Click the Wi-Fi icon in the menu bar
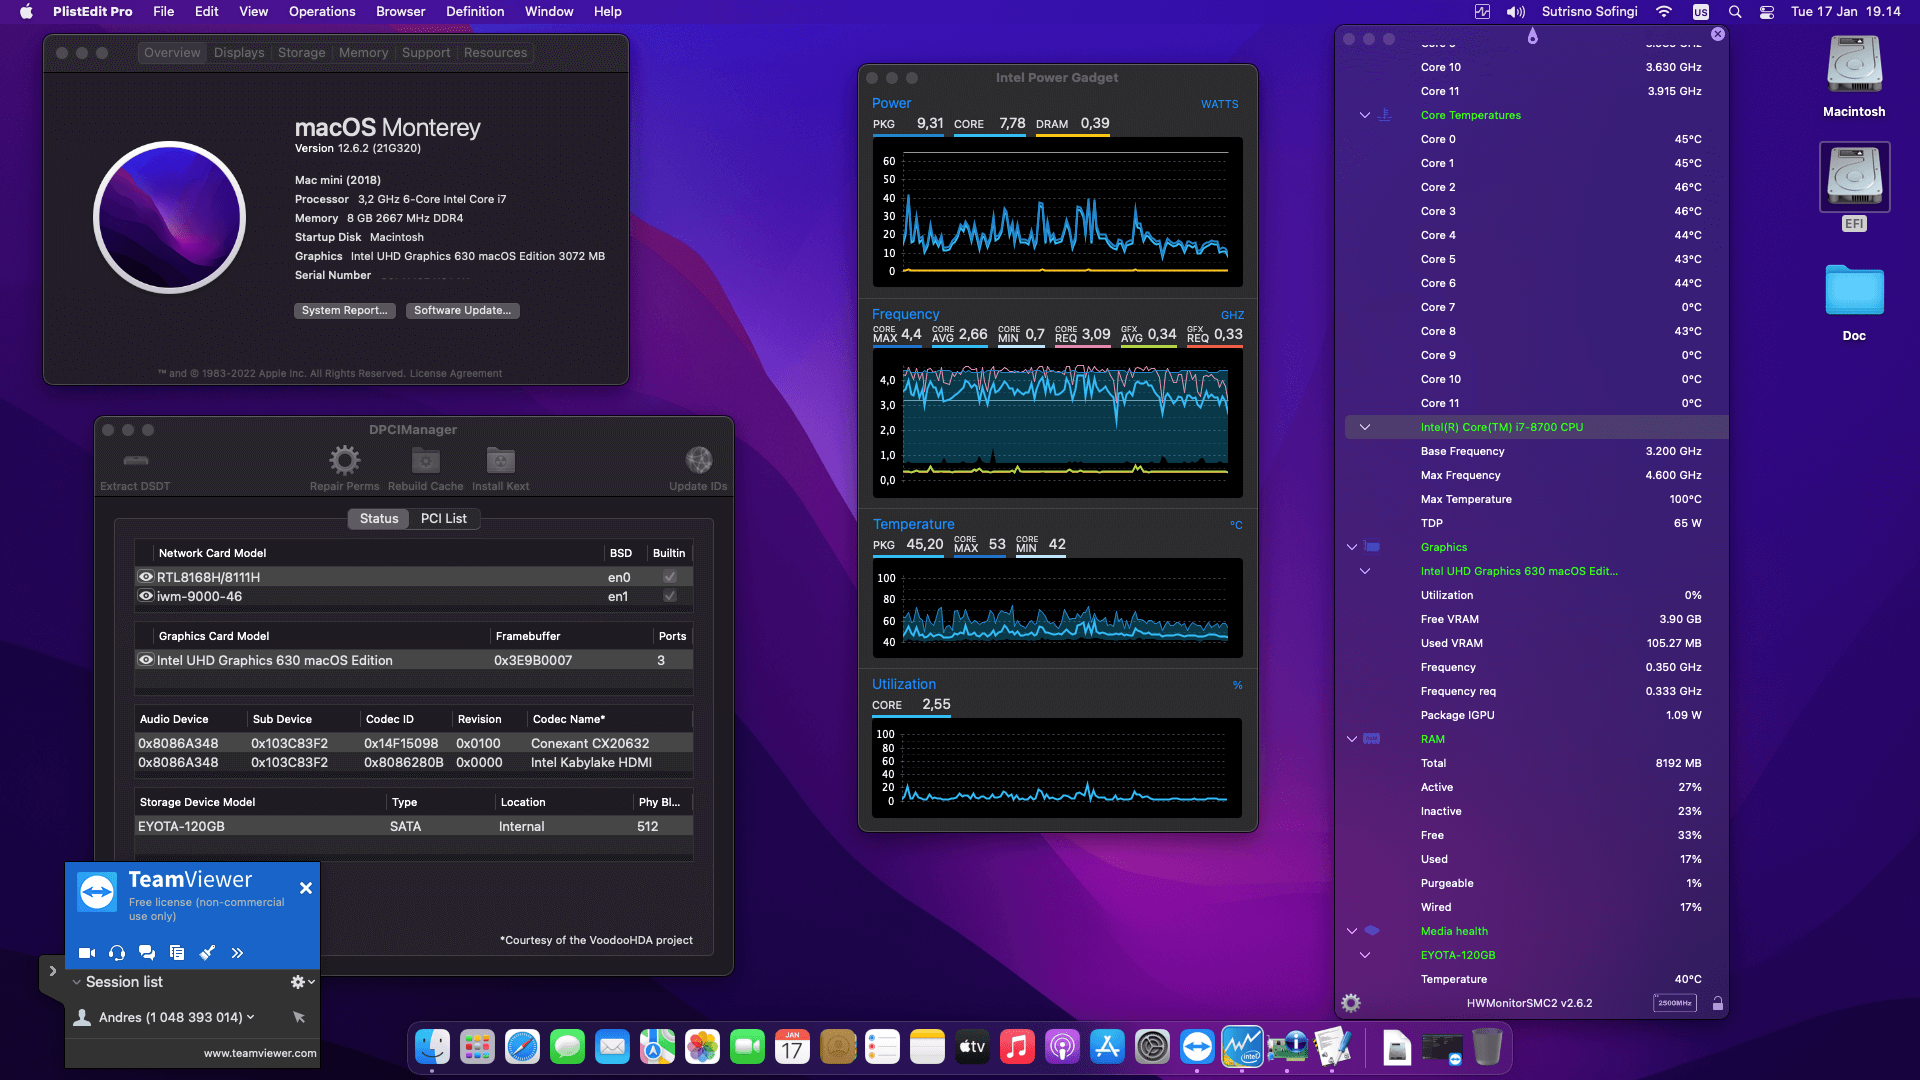Image resolution: width=1920 pixels, height=1080 pixels. (1664, 12)
